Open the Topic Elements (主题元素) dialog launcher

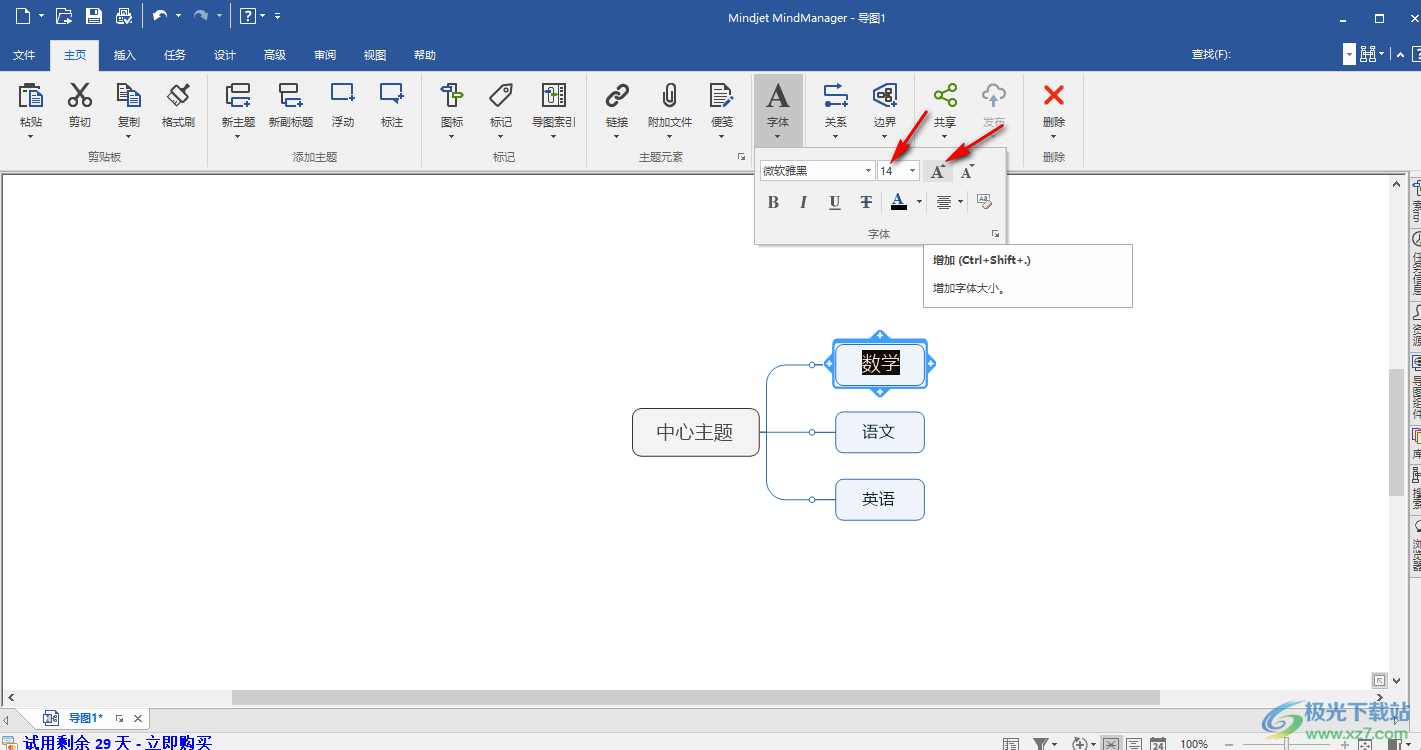coord(741,157)
